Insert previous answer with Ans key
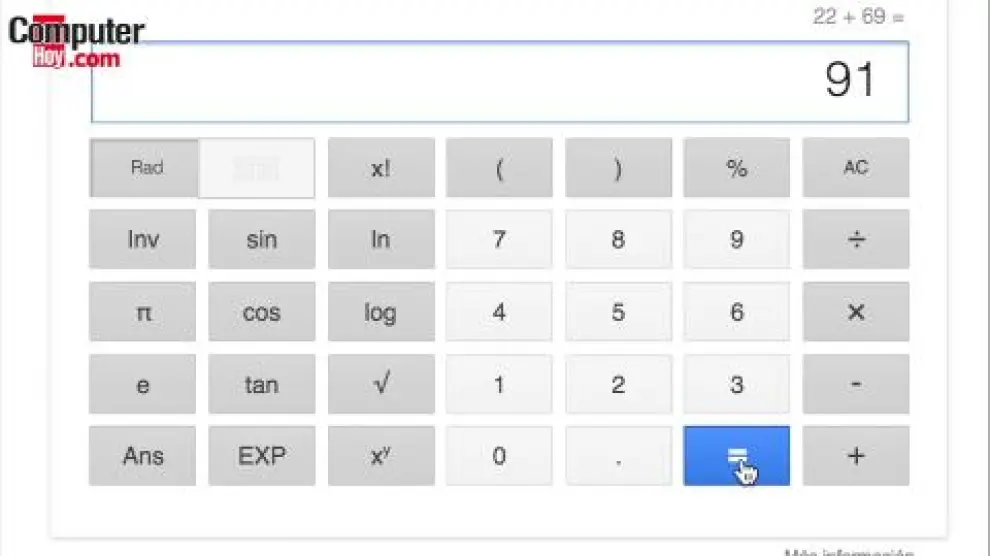 [142, 456]
